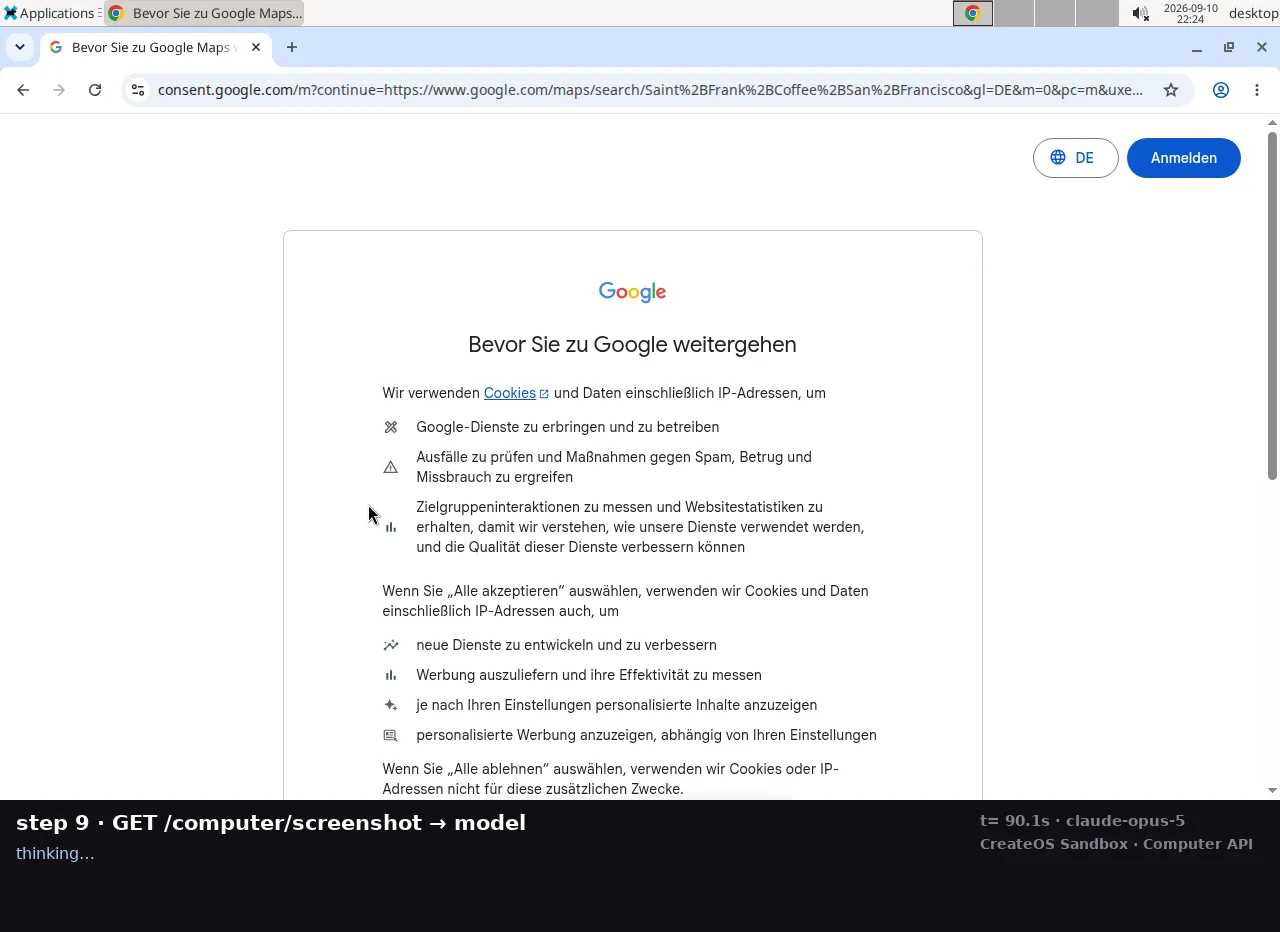Screen dimensions: 1280x932
Task: Bookmark this page with the star icon
Action: click(x=1171, y=90)
